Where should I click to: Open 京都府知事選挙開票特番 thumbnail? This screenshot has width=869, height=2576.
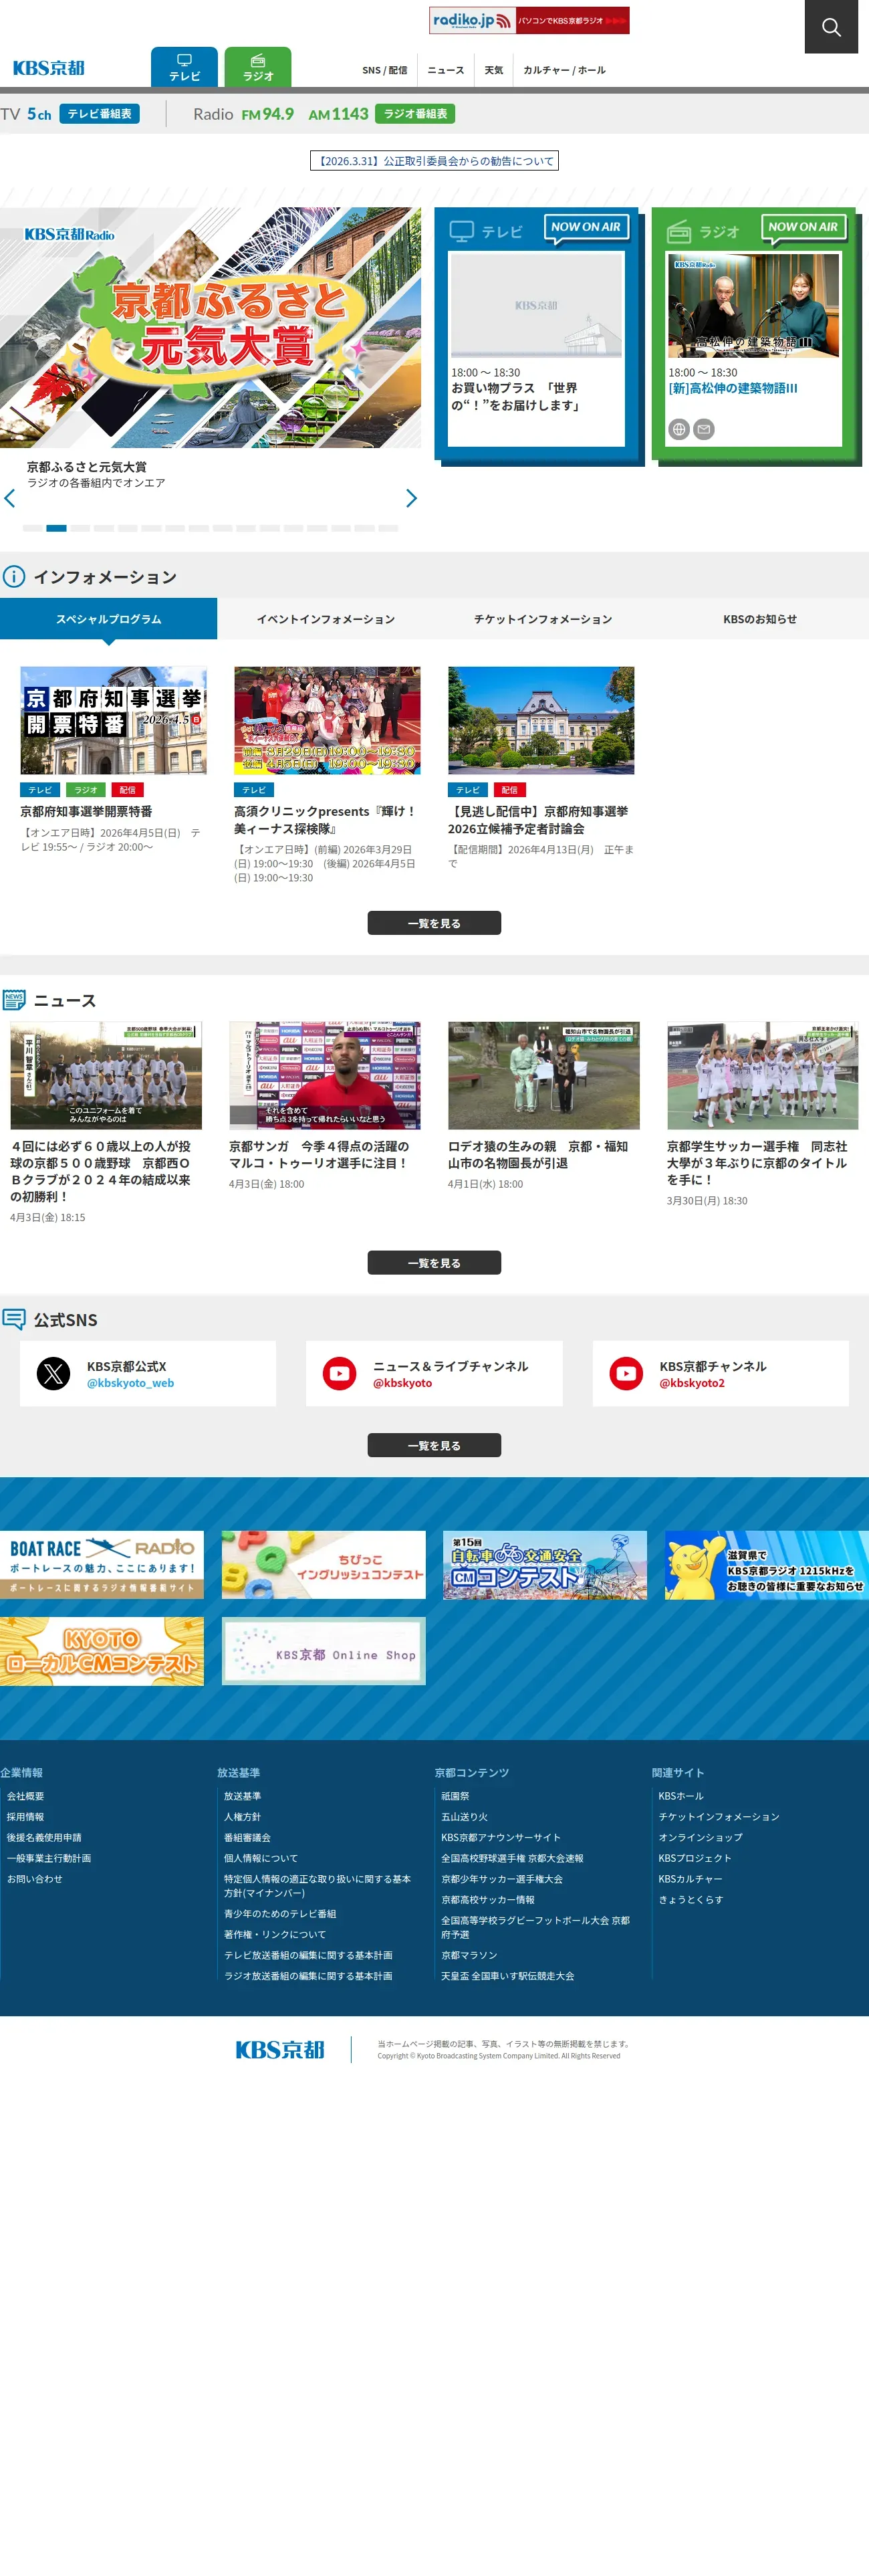(114, 720)
